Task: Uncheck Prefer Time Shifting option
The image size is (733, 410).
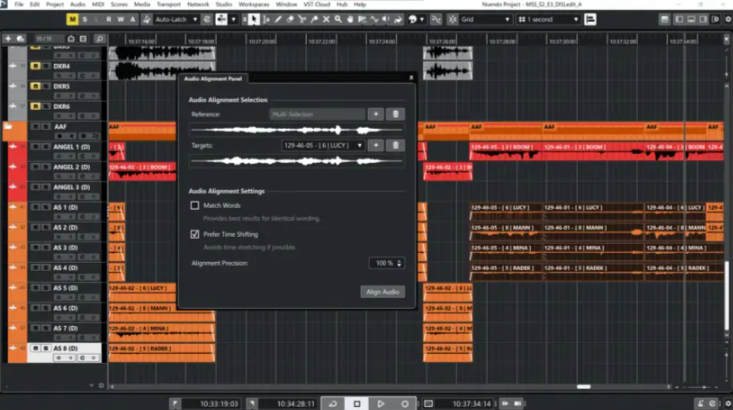Action: tap(196, 234)
